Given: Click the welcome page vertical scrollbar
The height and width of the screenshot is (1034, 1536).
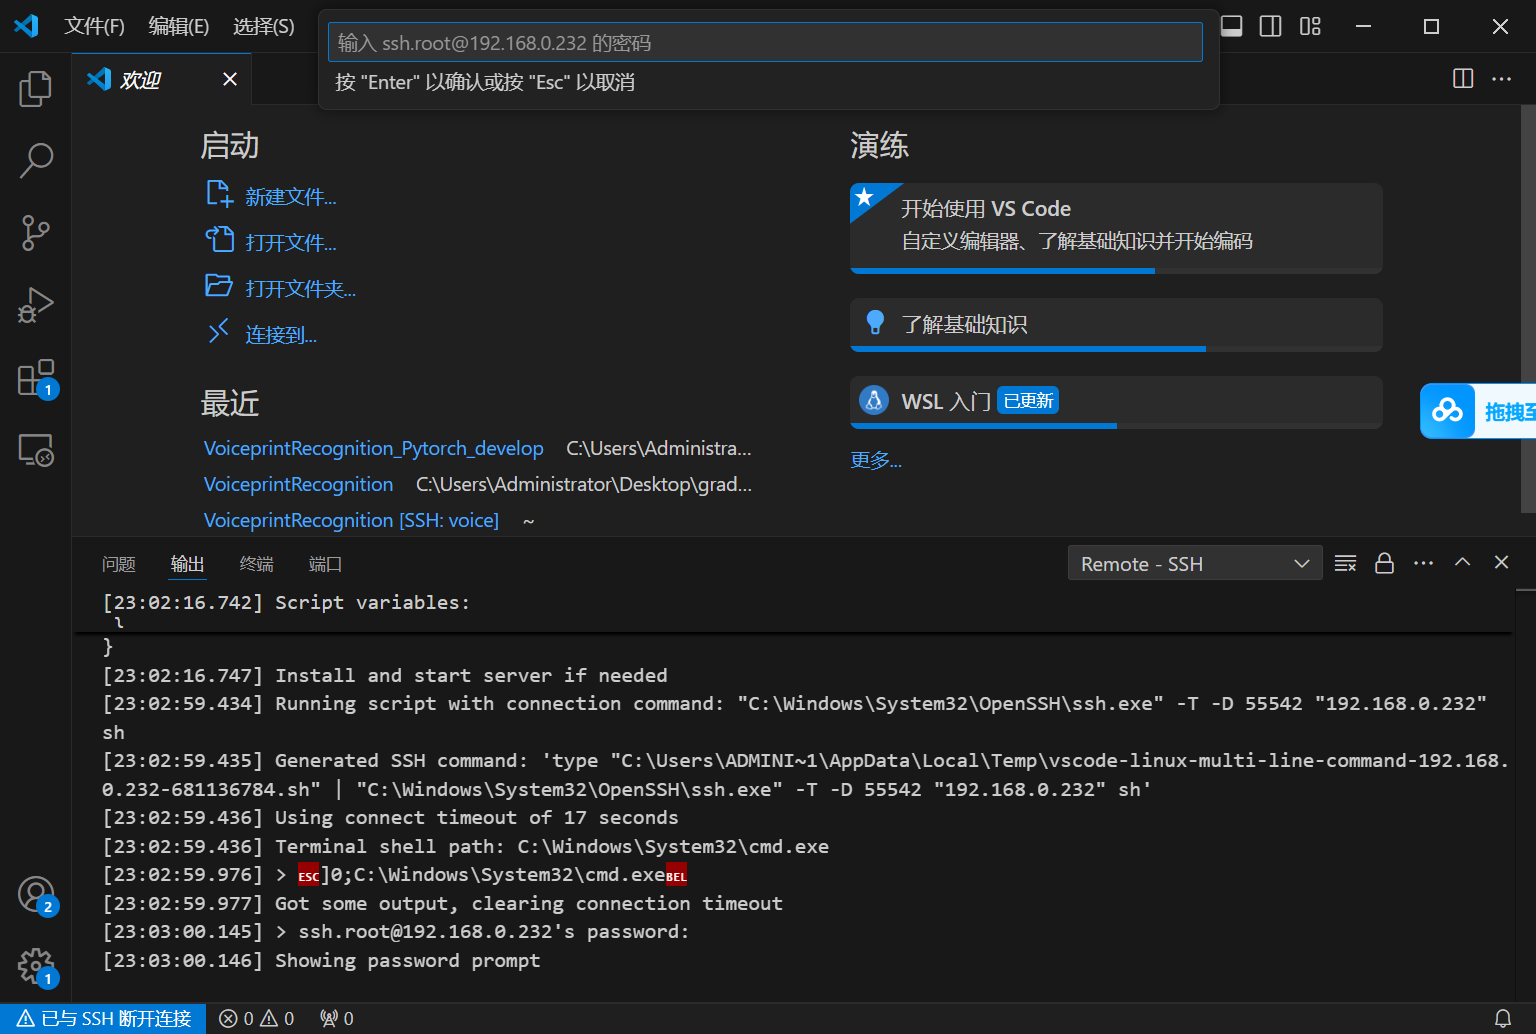Looking at the screenshot, I should point(1527,310).
